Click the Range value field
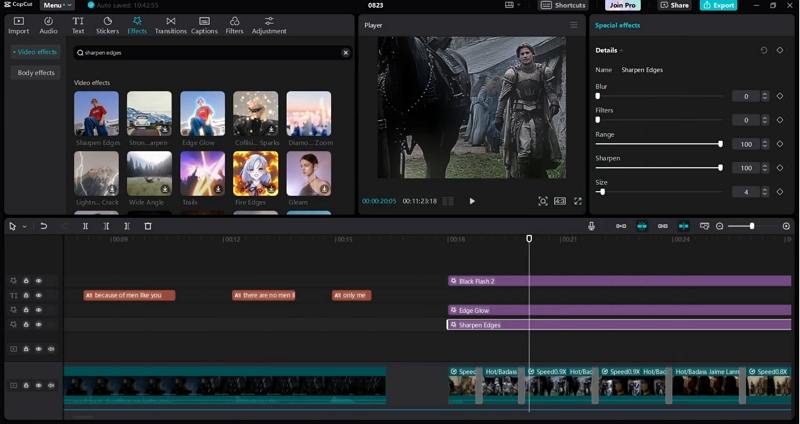The height and width of the screenshot is (424, 800). (746, 144)
